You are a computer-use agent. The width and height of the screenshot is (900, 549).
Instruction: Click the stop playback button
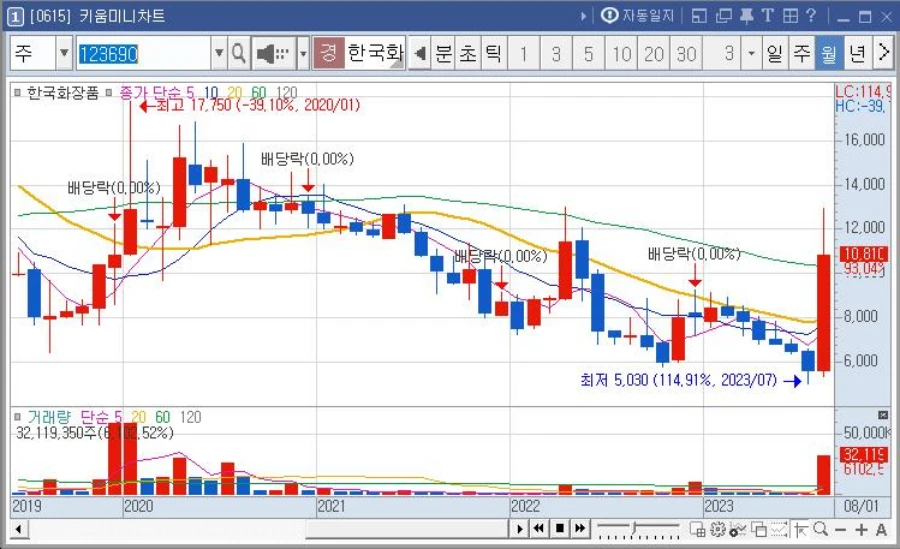(560, 528)
